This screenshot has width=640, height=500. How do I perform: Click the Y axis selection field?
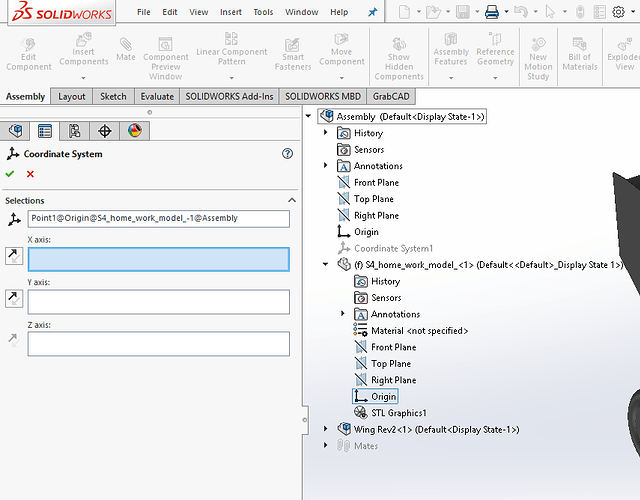click(158, 302)
